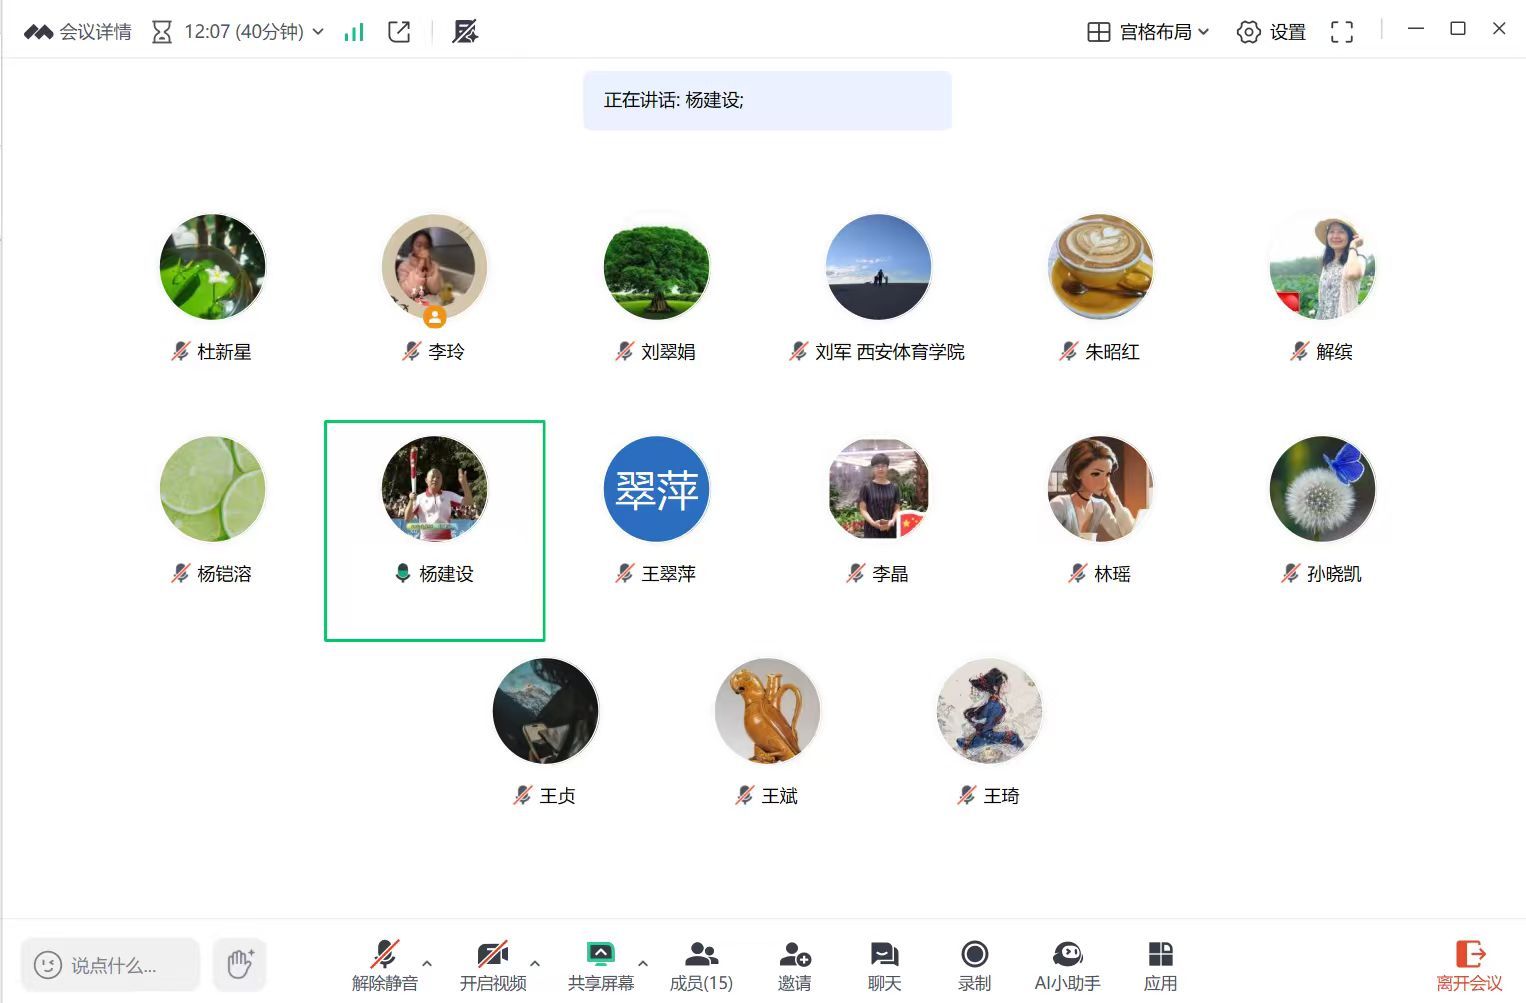Expand the arrow next to 解除静音
The width and height of the screenshot is (1526, 1003).
[428, 964]
